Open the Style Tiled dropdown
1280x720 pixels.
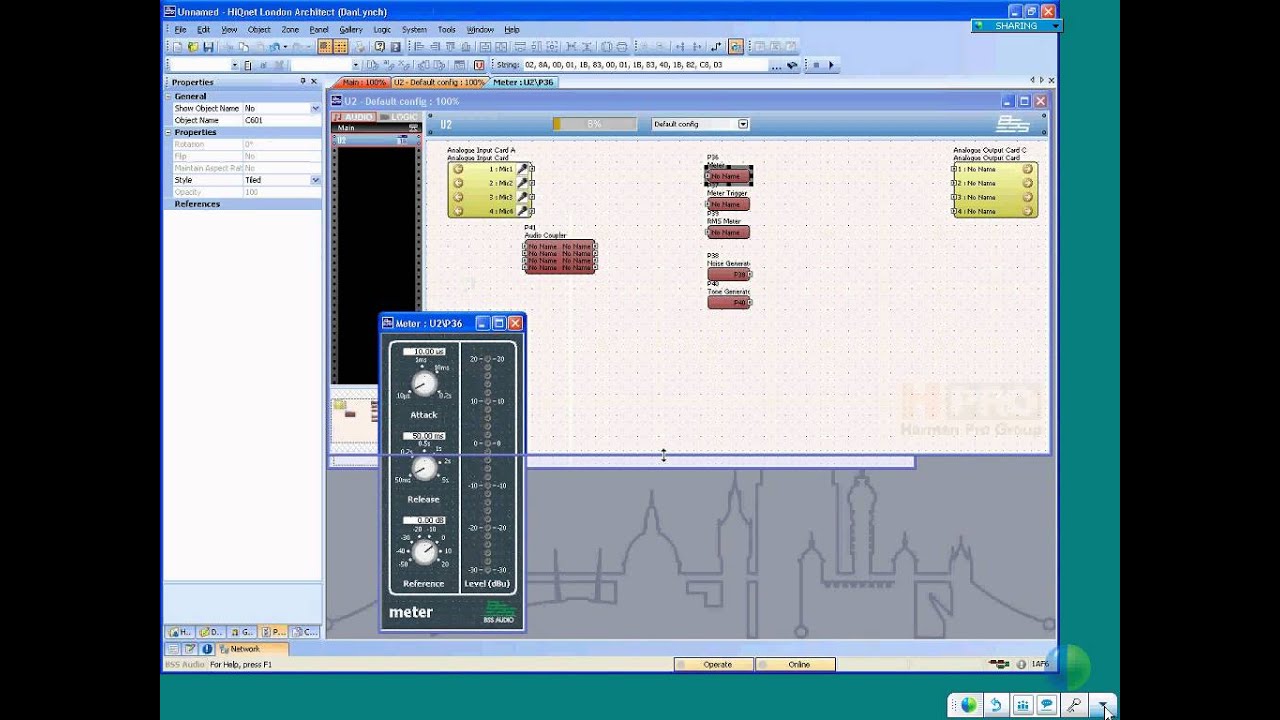pyautogui.click(x=315, y=180)
